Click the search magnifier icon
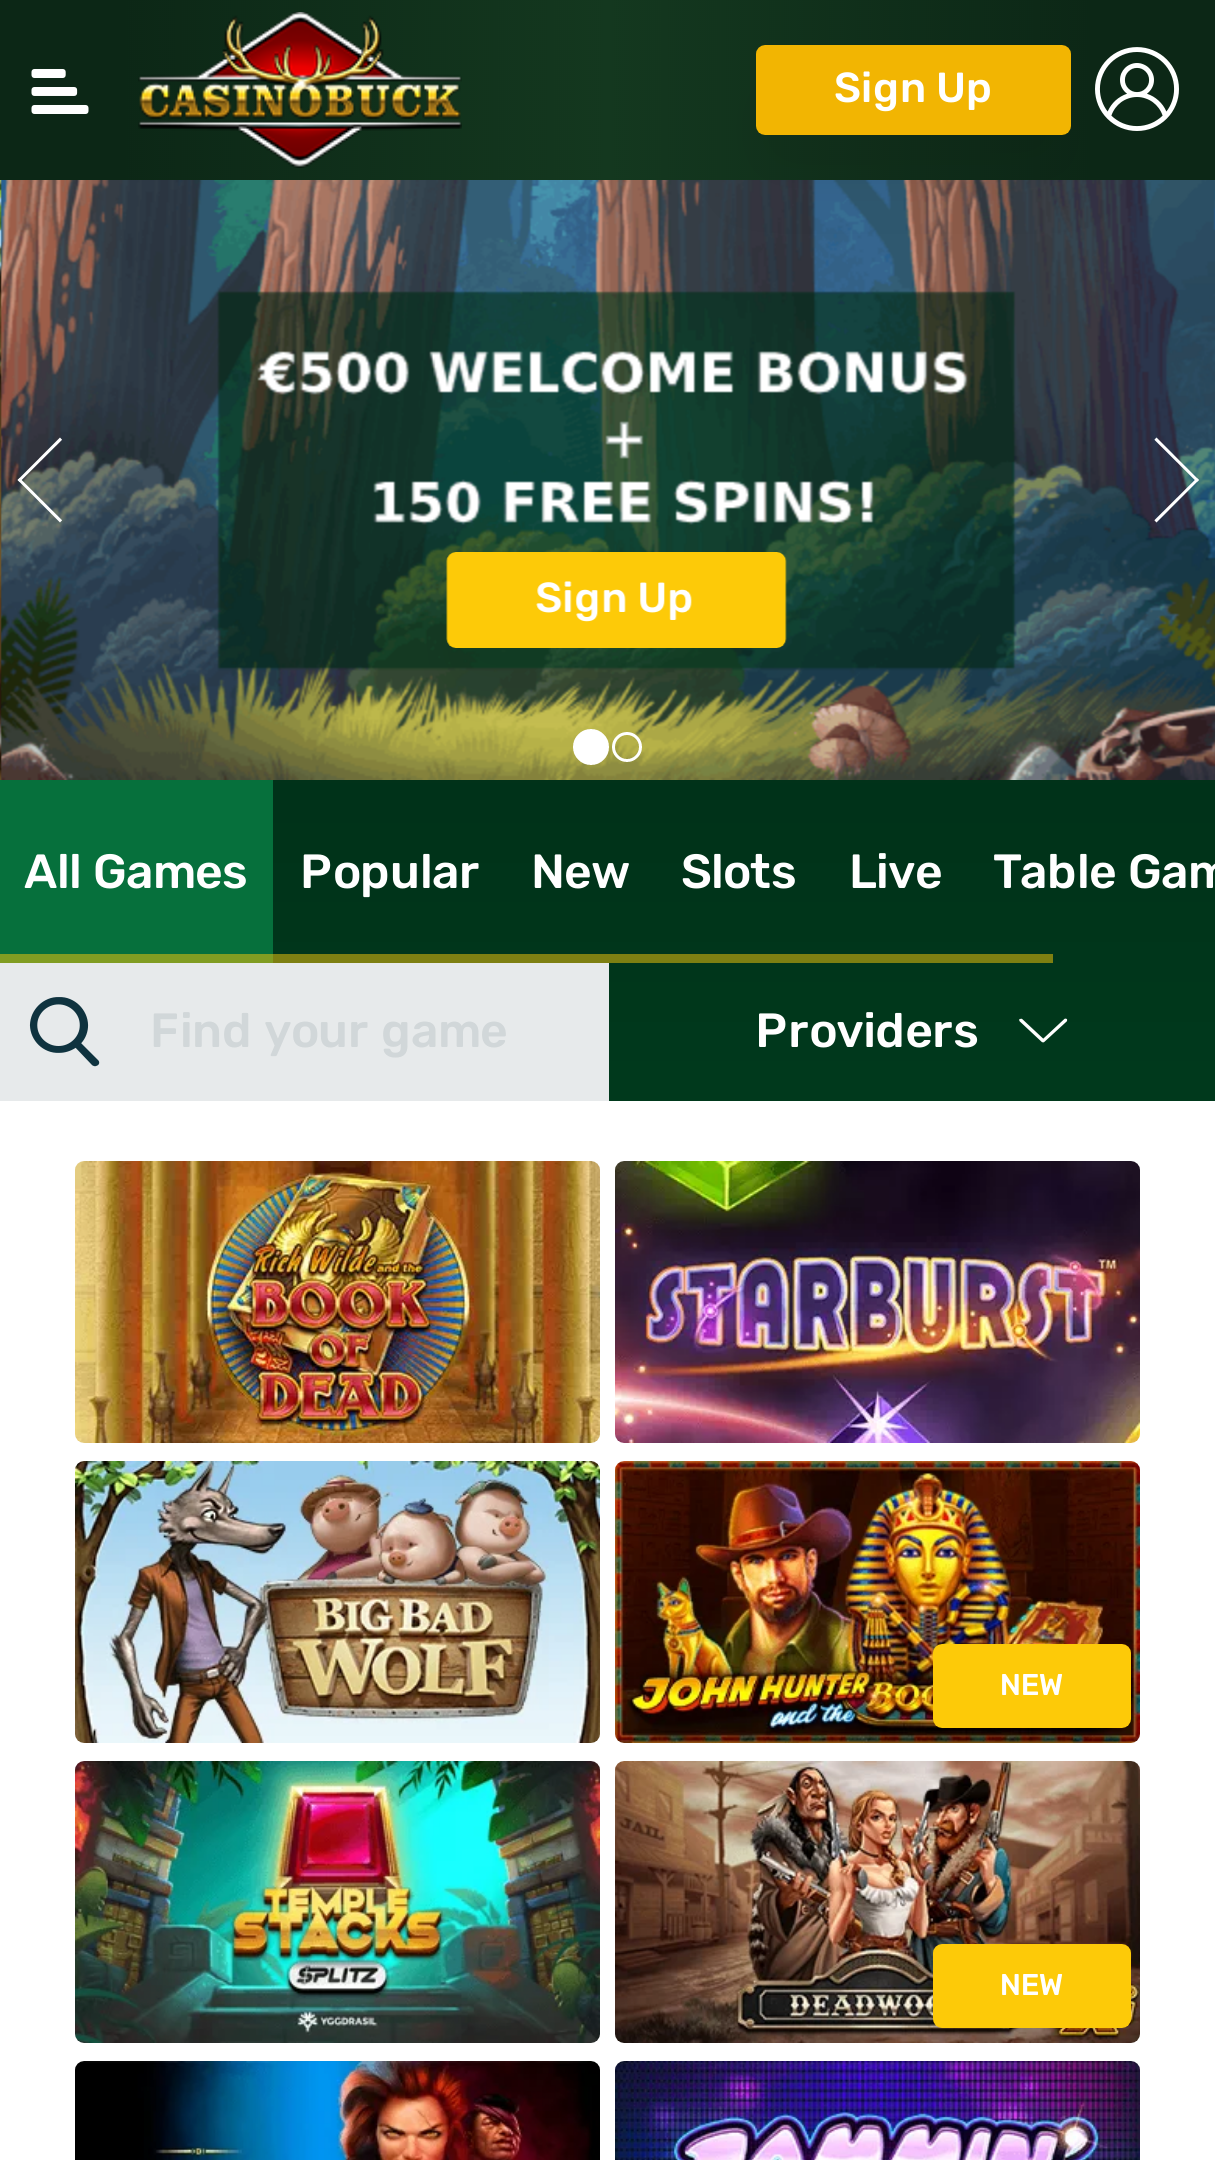Image resolution: width=1215 pixels, height=2160 pixels. pos(64,1031)
